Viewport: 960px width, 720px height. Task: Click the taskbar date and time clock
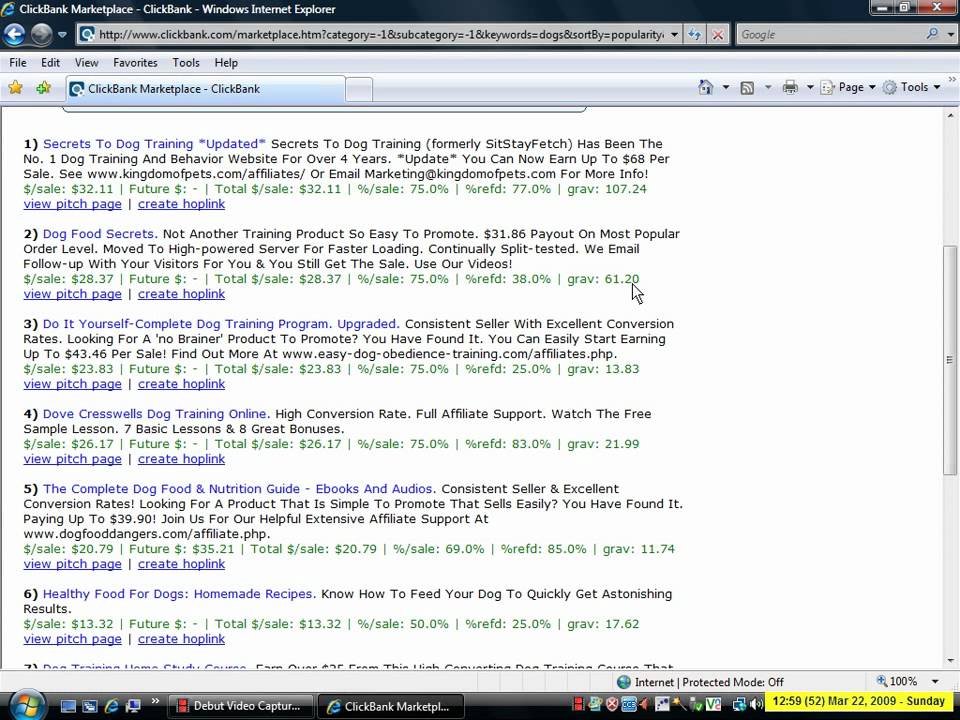click(859, 701)
